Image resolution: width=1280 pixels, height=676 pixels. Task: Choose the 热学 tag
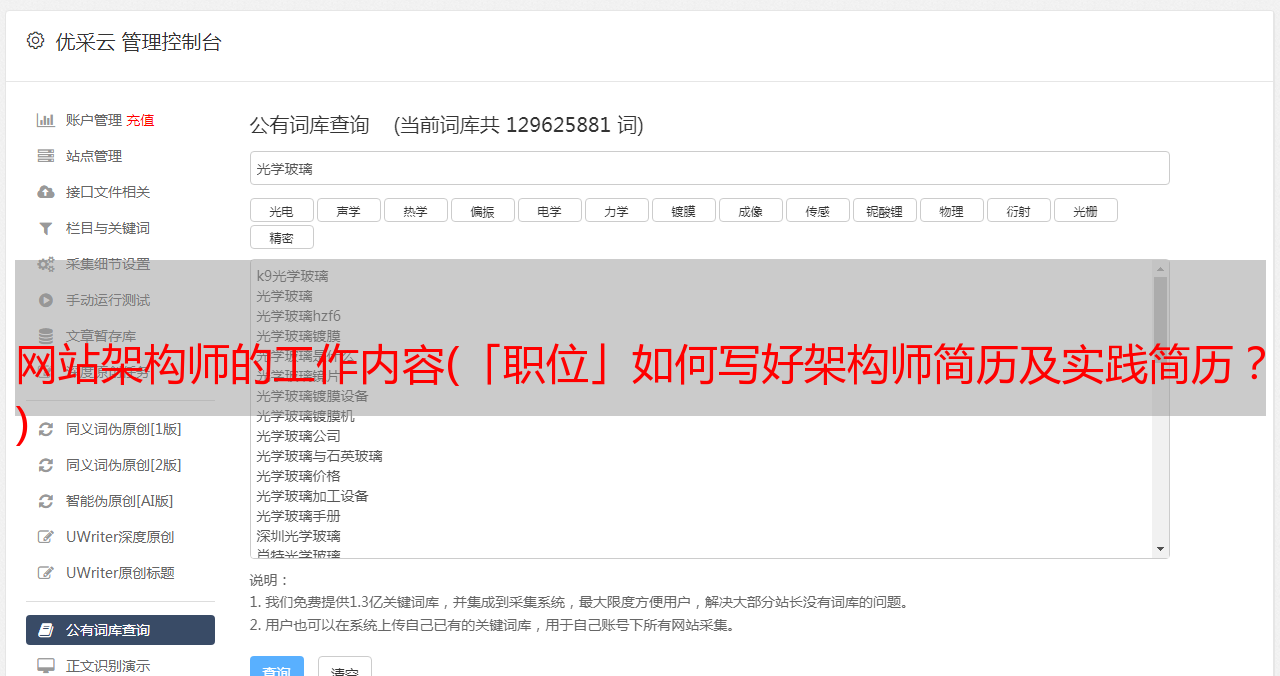pyautogui.click(x=415, y=210)
